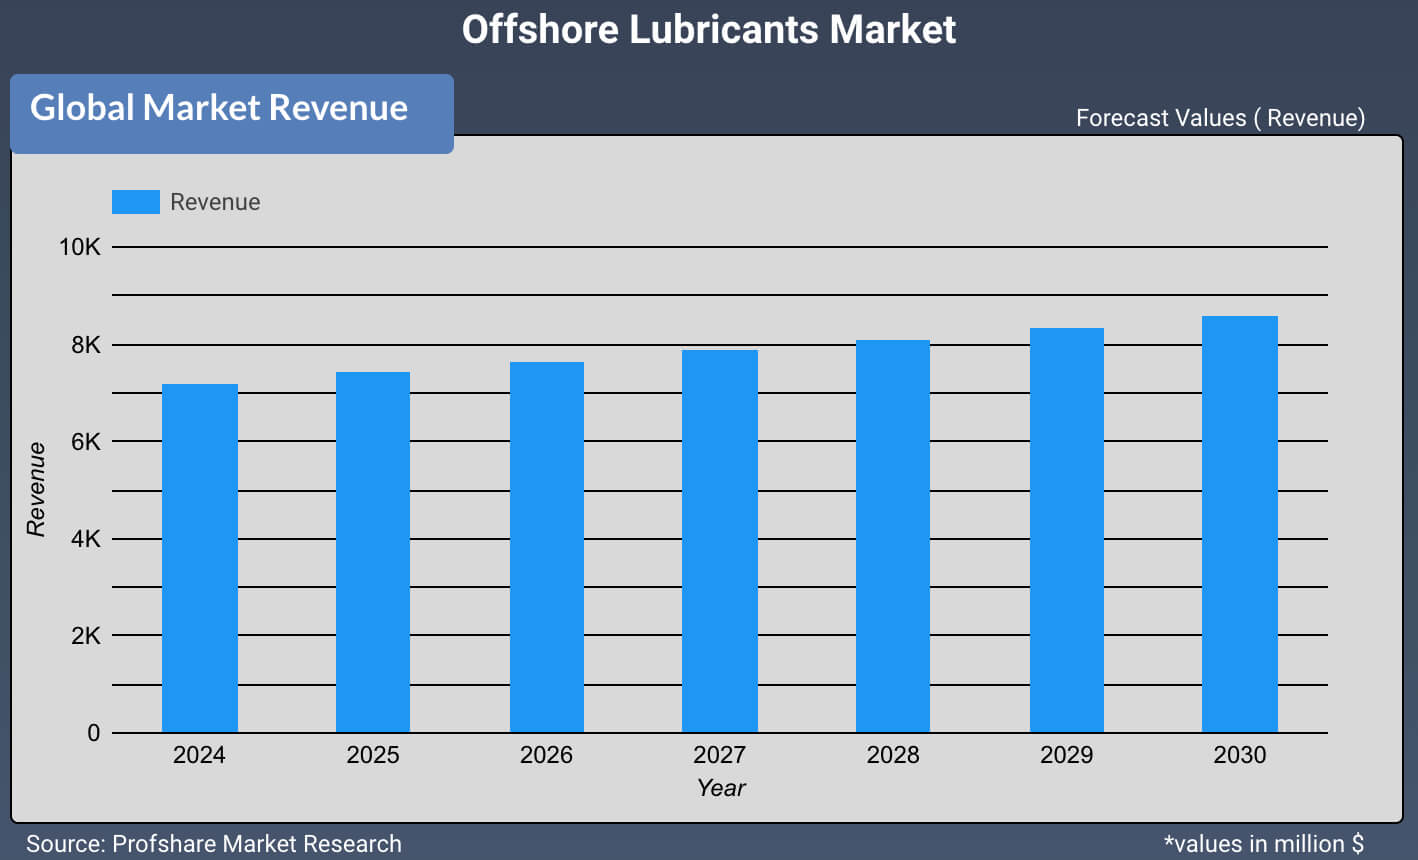Viewport: 1418px width, 860px height.
Task: Click the 'Forecast Values ( Revenue)' text
Action: click(x=1220, y=118)
